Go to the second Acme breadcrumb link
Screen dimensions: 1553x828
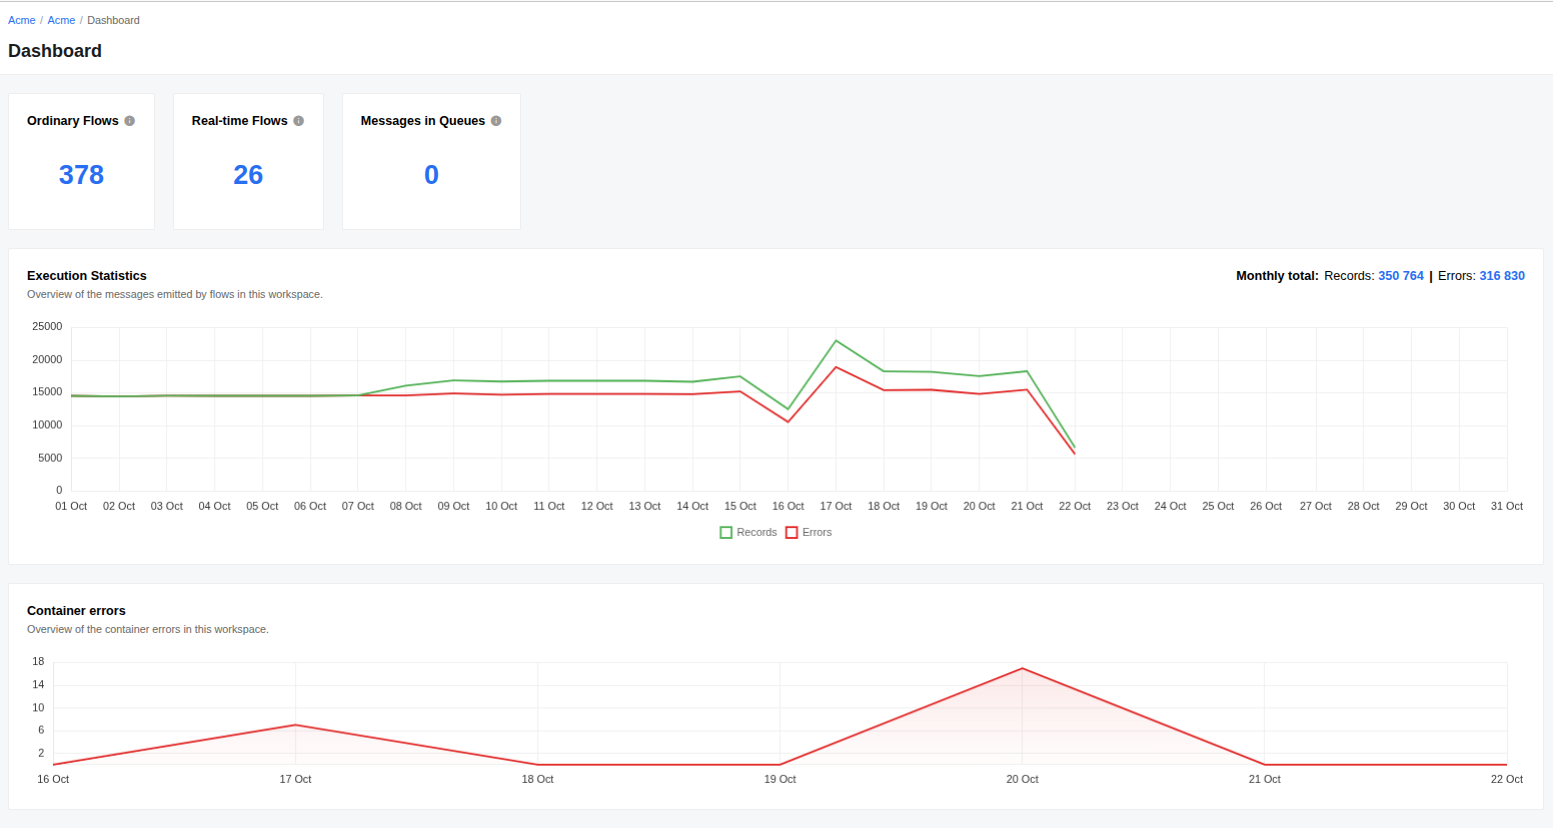pyautogui.click(x=61, y=20)
